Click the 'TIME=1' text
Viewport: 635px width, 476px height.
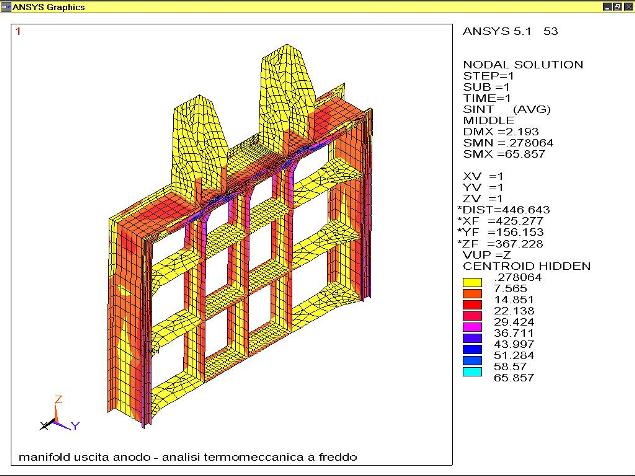click(487, 98)
